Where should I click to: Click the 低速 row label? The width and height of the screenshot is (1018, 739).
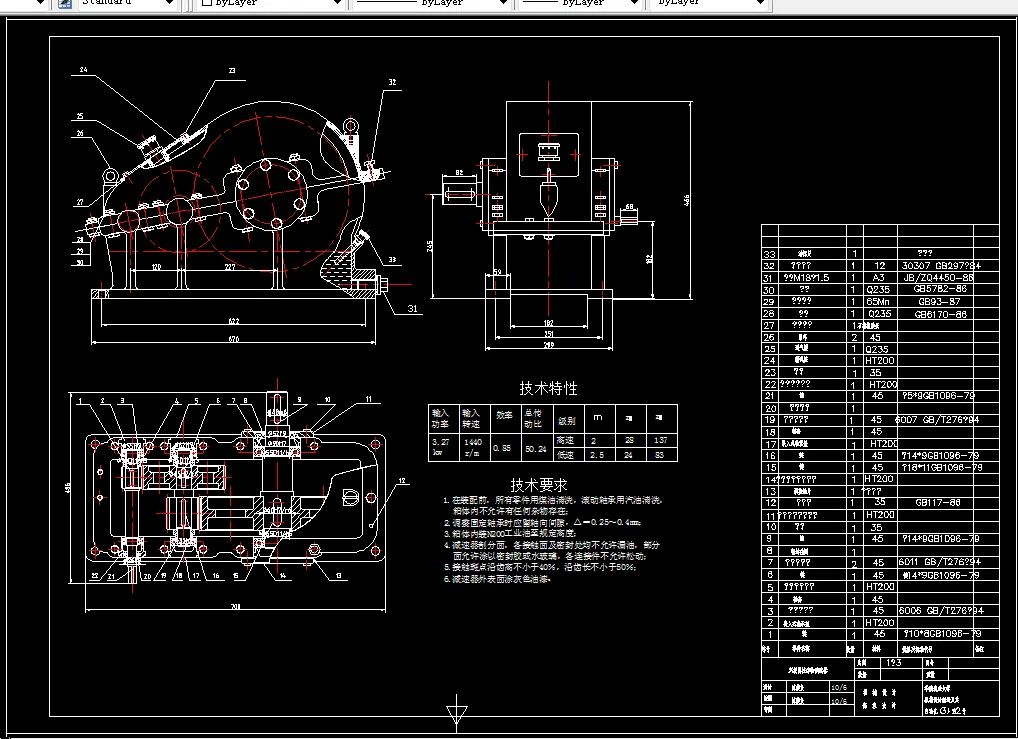565,455
